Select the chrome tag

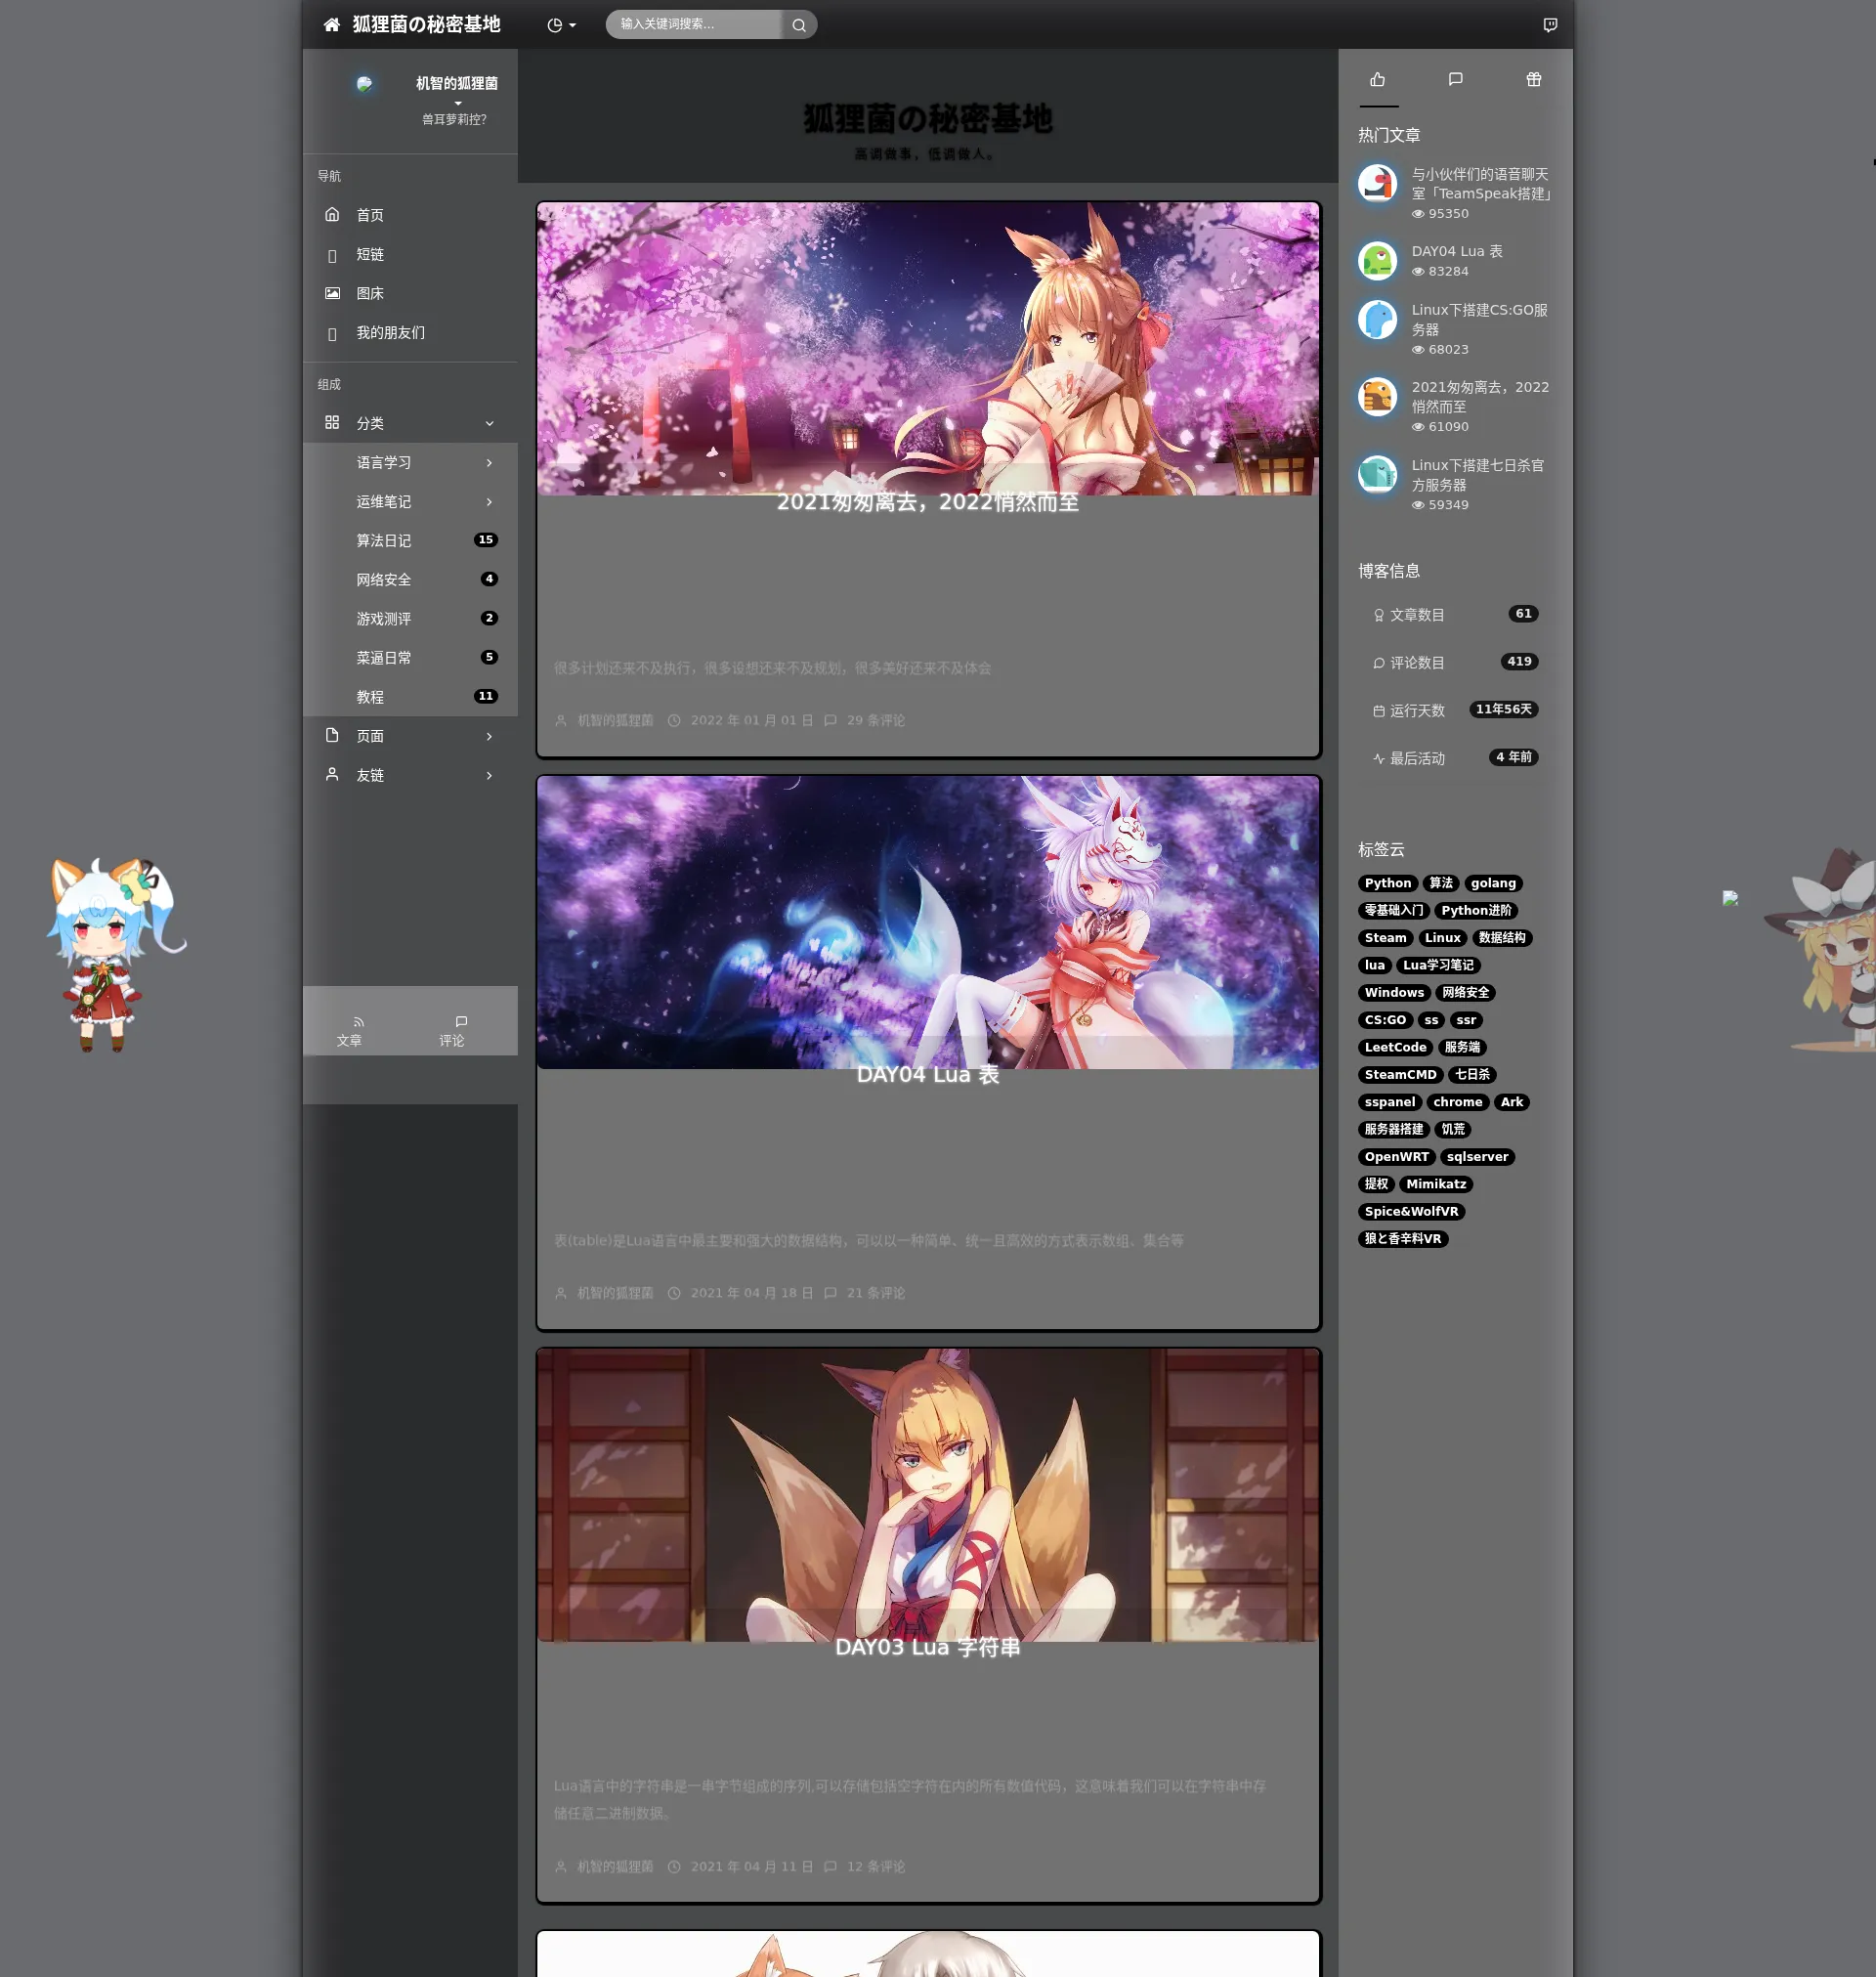(x=1457, y=1103)
